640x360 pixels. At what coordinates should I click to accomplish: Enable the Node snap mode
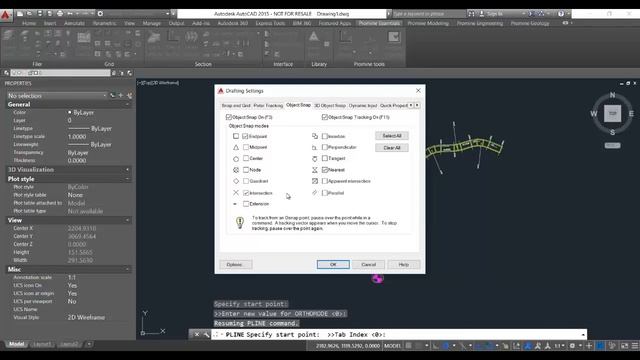246,169
